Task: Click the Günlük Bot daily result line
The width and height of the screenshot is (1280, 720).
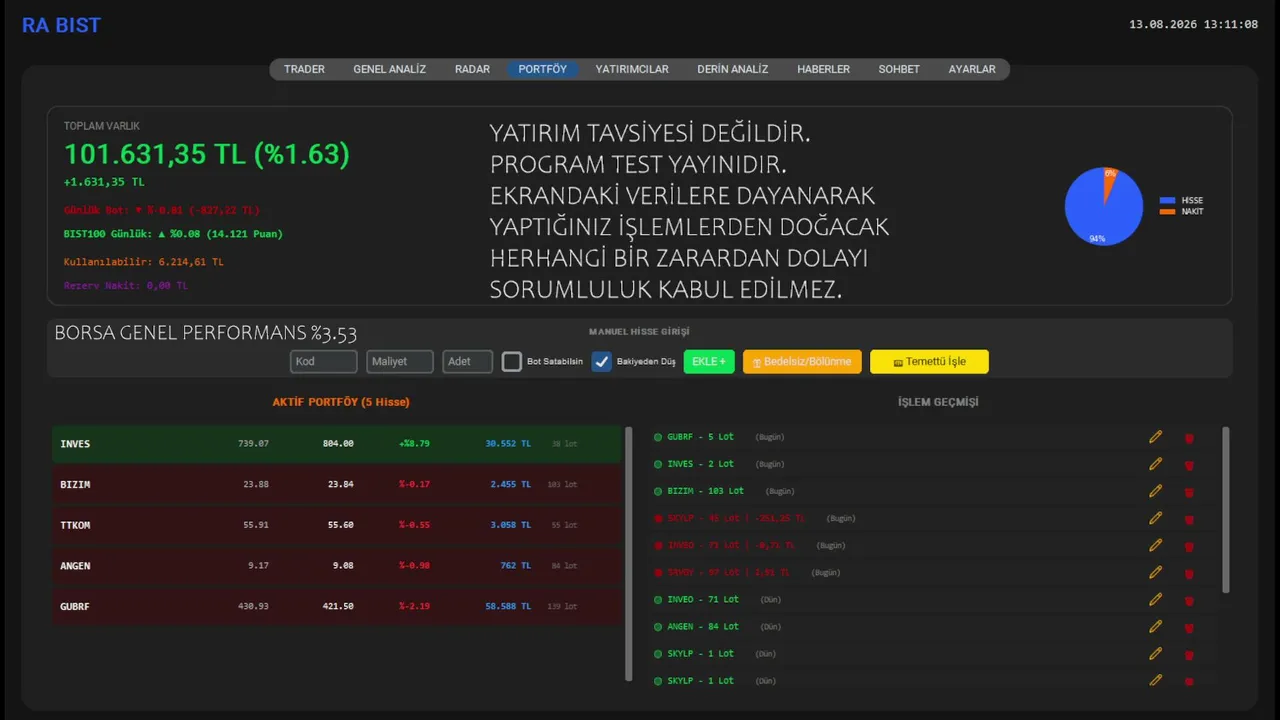Action: coord(162,210)
